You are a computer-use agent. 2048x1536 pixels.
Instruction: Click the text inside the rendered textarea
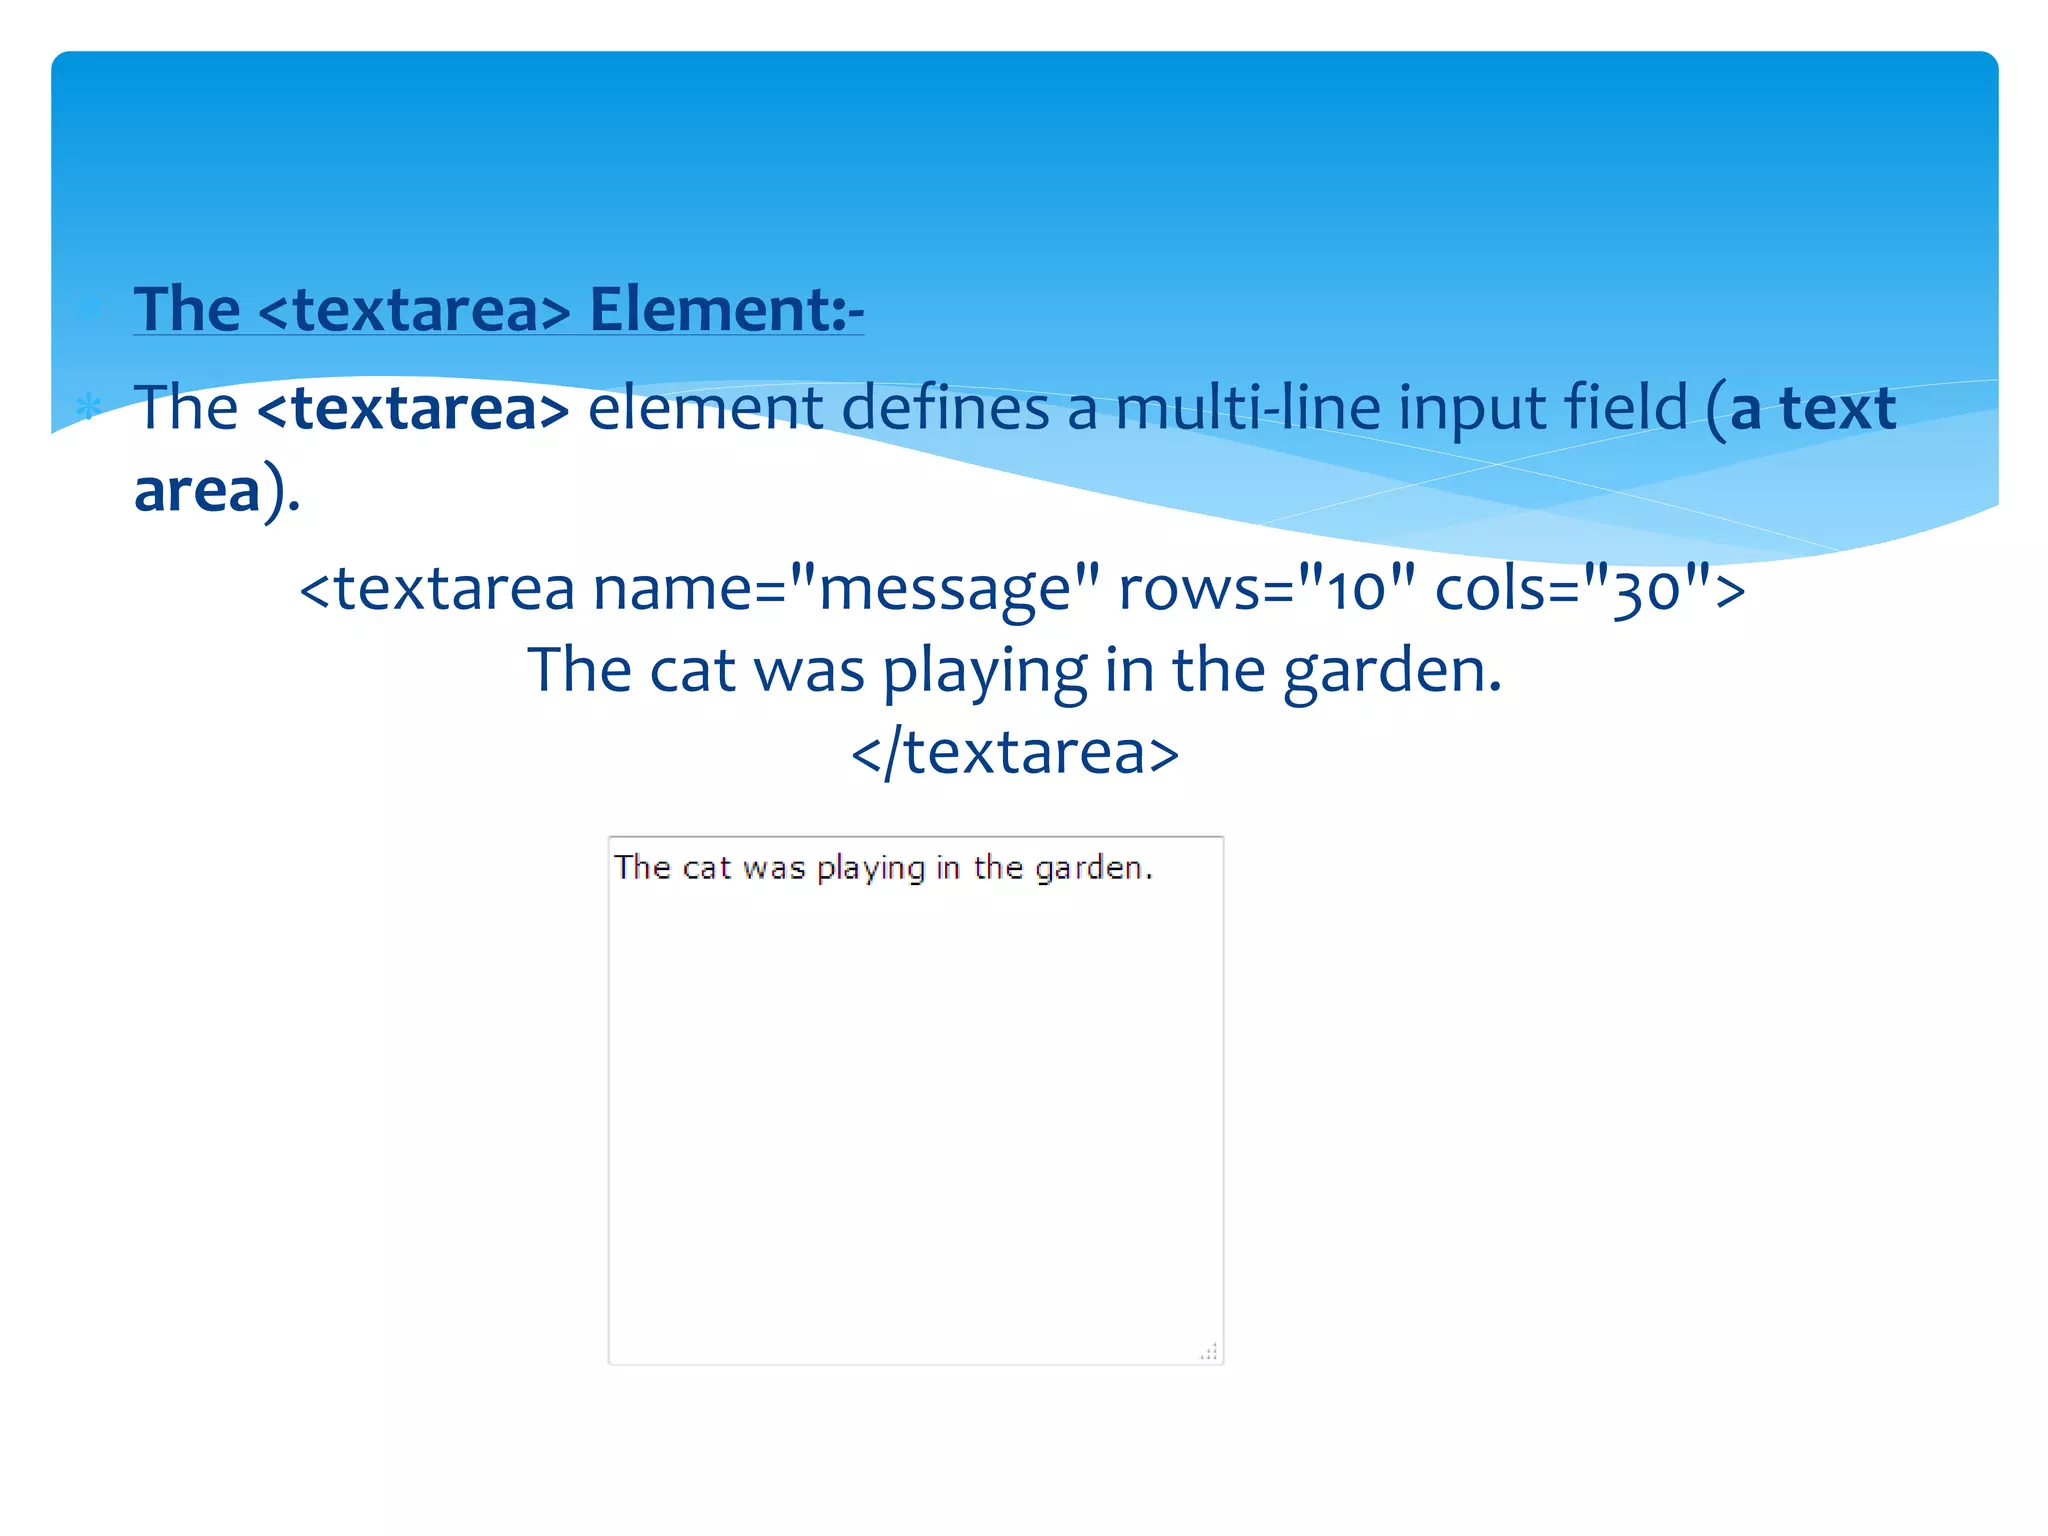pos(883,867)
